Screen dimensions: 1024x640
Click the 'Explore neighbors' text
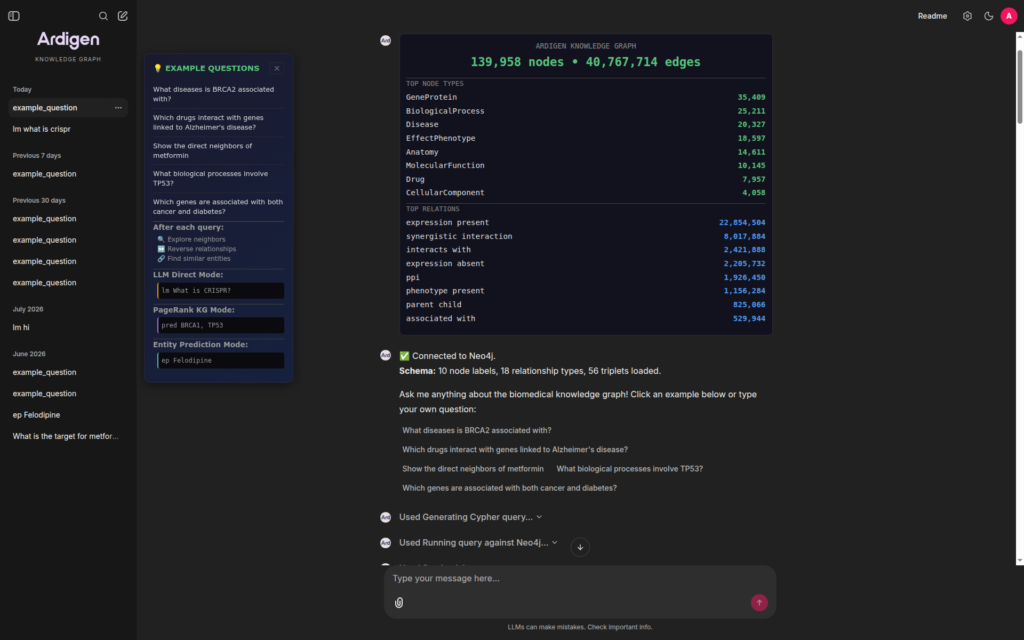(x=196, y=240)
